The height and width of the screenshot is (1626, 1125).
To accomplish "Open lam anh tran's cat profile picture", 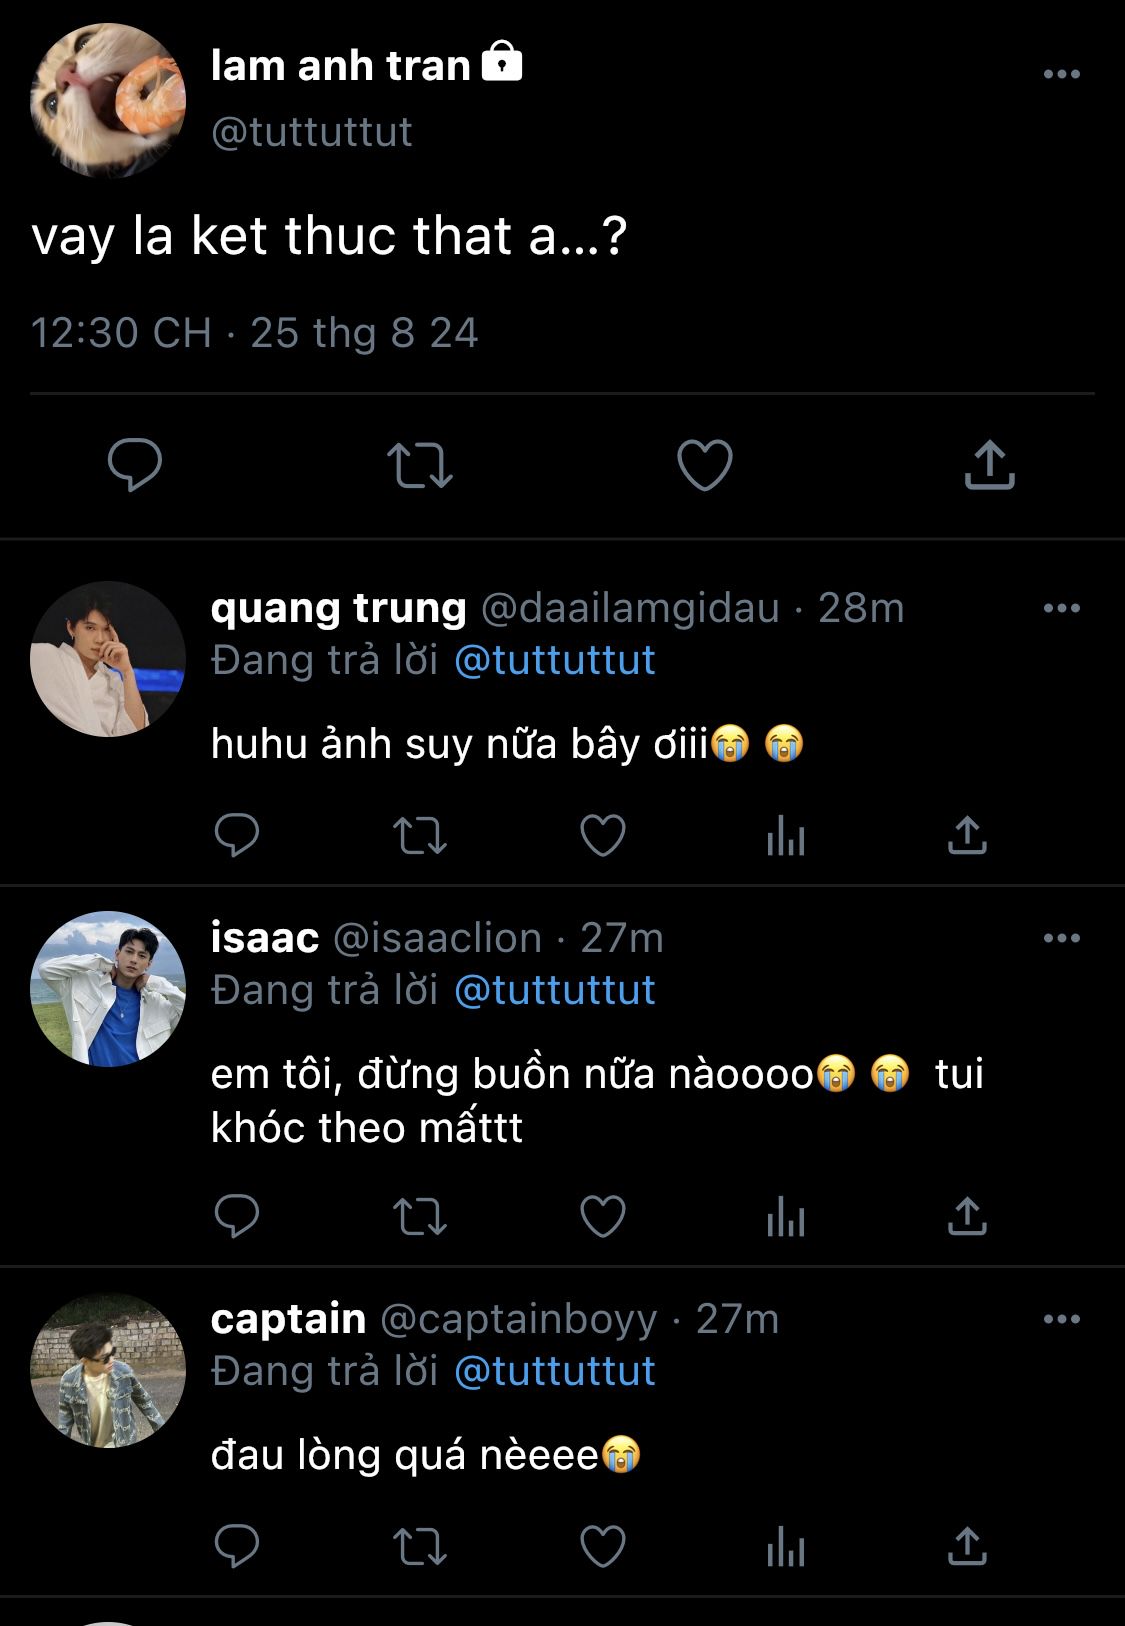I will click(x=108, y=101).
